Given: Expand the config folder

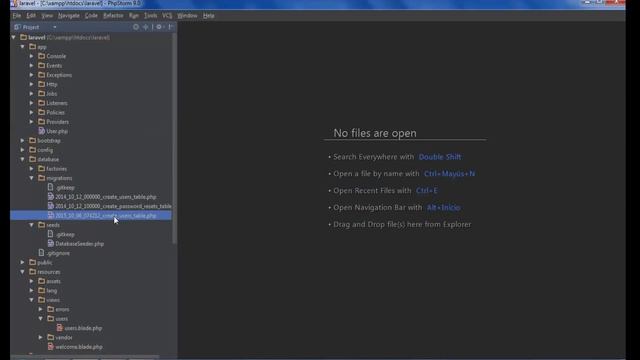Looking at the screenshot, I should tap(23, 150).
